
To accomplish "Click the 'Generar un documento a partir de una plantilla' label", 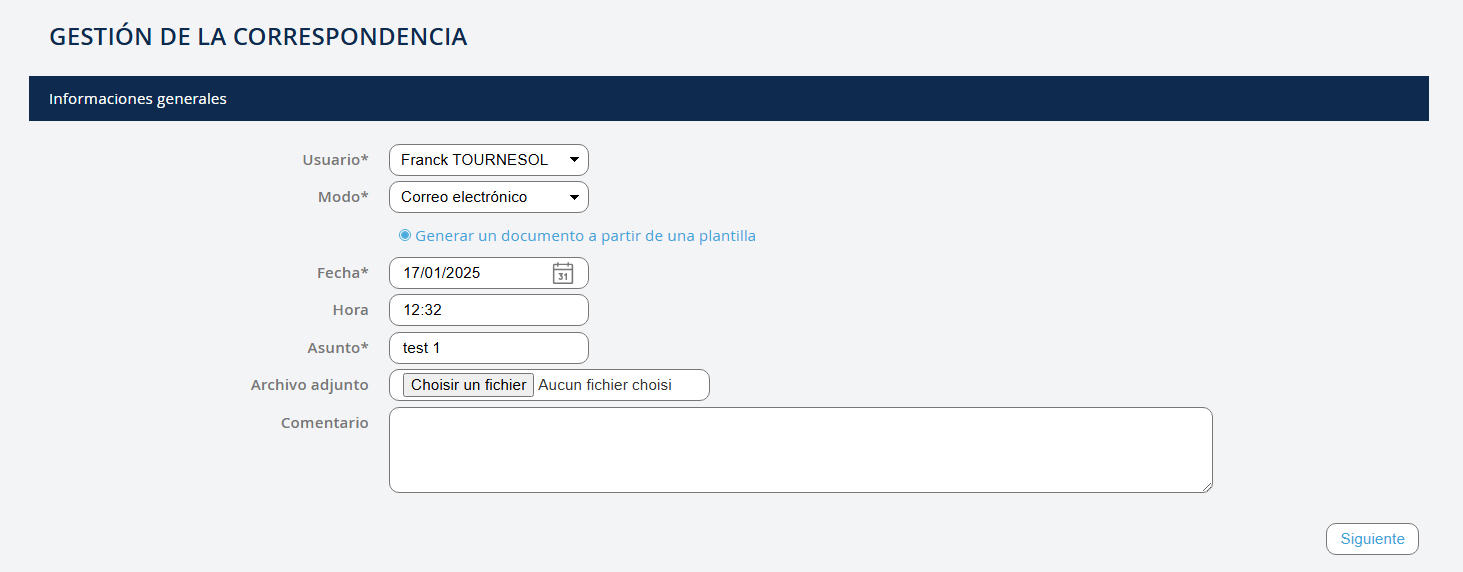I will point(585,236).
